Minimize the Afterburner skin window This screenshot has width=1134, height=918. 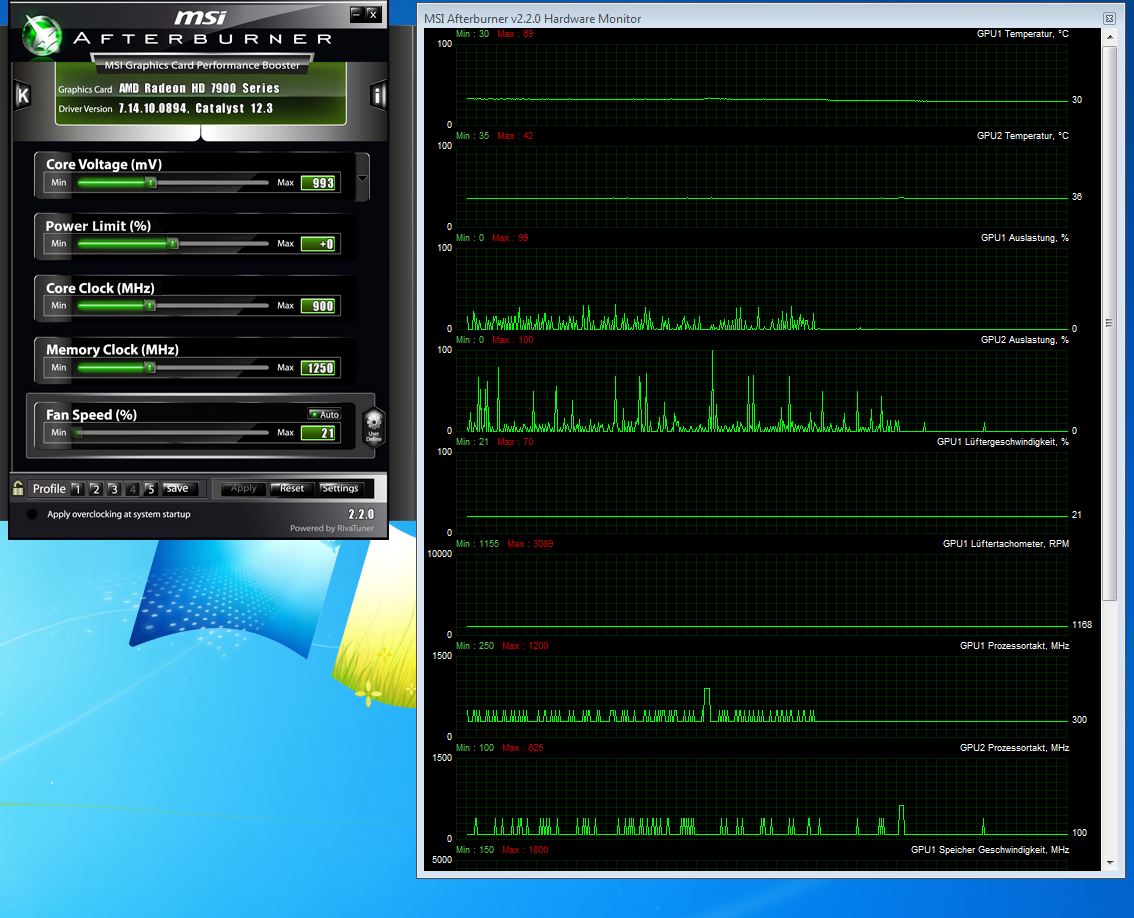pyautogui.click(x=357, y=13)
